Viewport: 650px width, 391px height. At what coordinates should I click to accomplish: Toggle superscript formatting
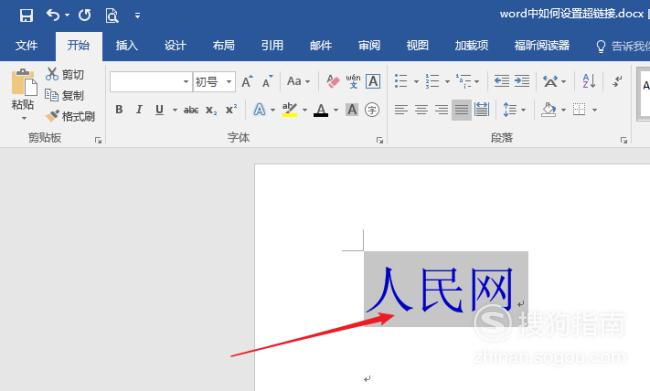pyautogui.click(x=231, y=109)
